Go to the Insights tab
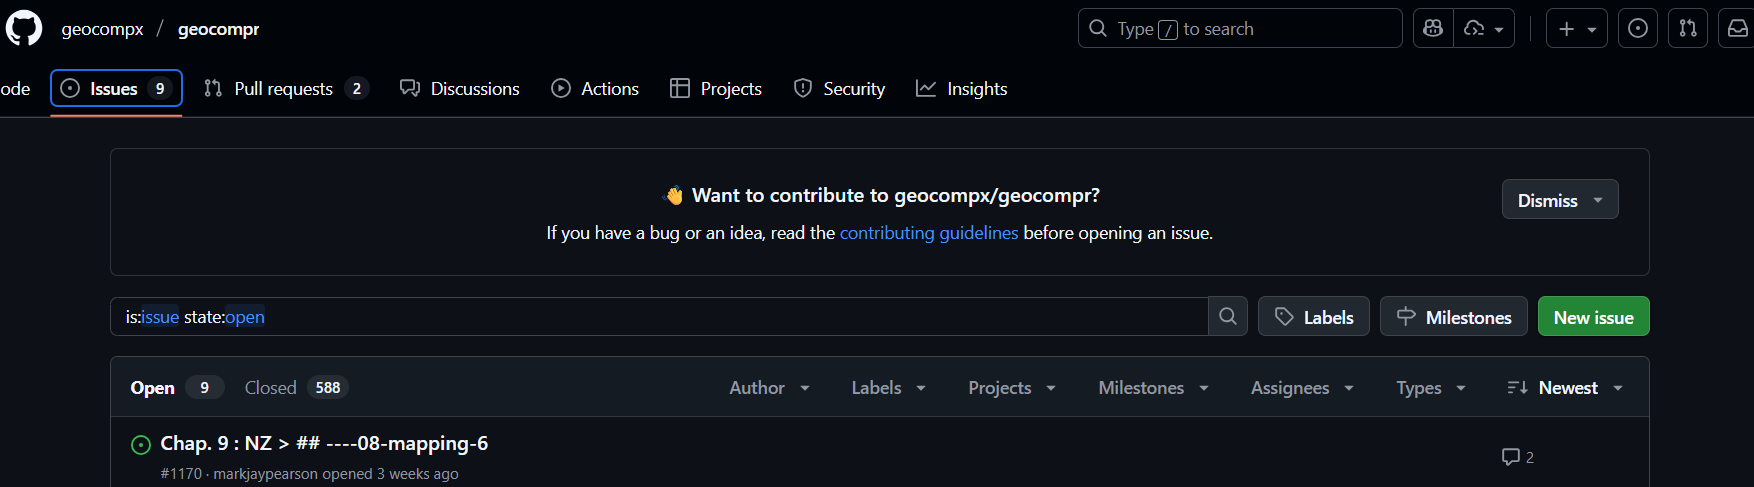1754x487 pixels. 961,89
